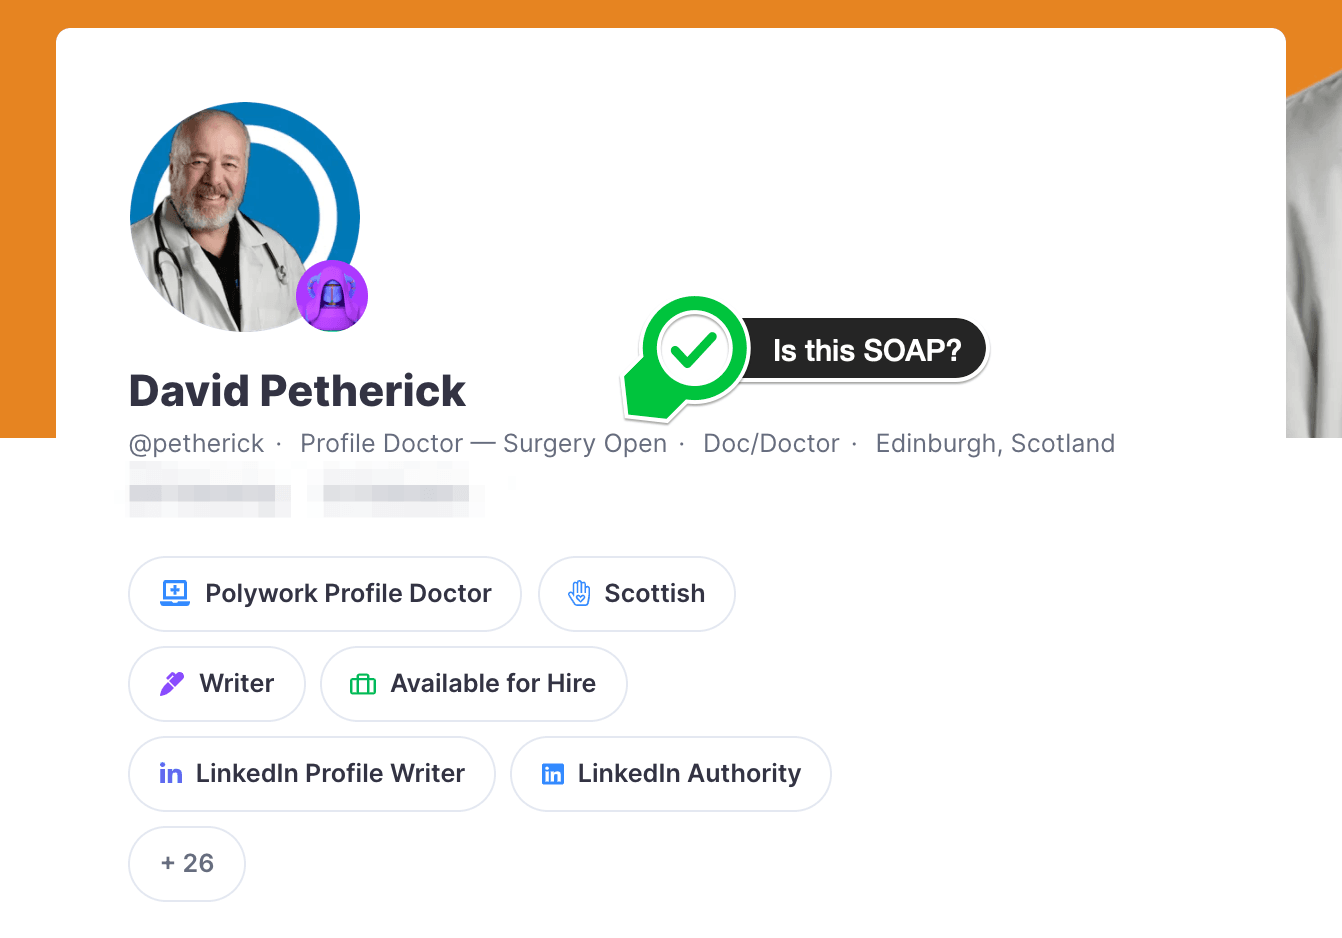
Task: Select the Writer badge label
Action: click(x=237, y=683)
